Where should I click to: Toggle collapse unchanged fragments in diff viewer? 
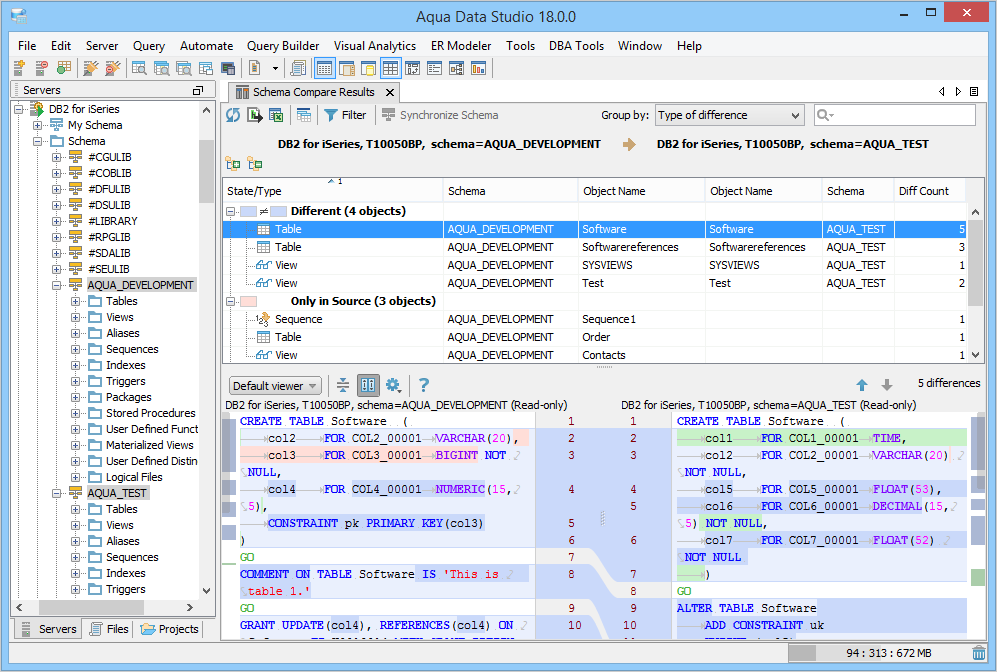(343, 385)
